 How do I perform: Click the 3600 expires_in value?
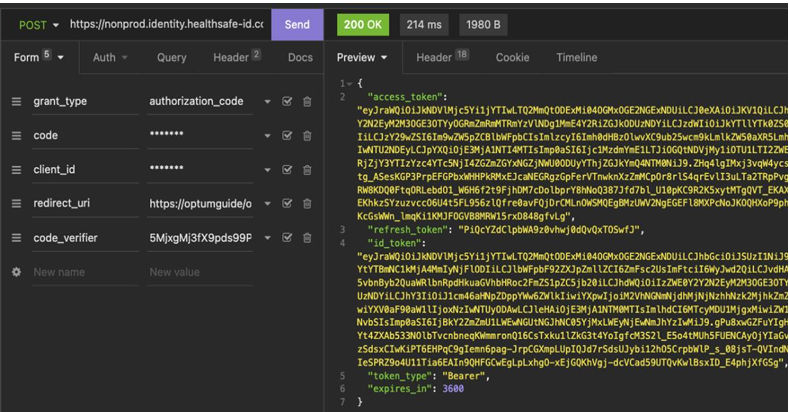(x=453, y=388)
